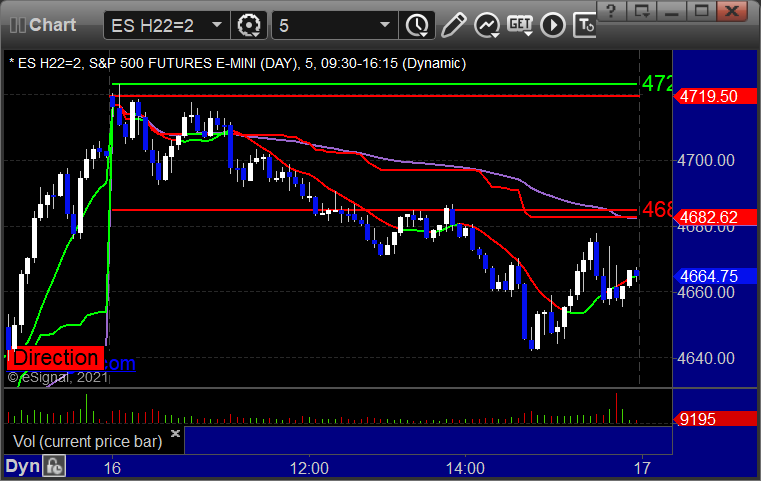Screen dimensions: 761x481
Task: Click the chart title ES H22=2 description
Action: click(237, 64)
